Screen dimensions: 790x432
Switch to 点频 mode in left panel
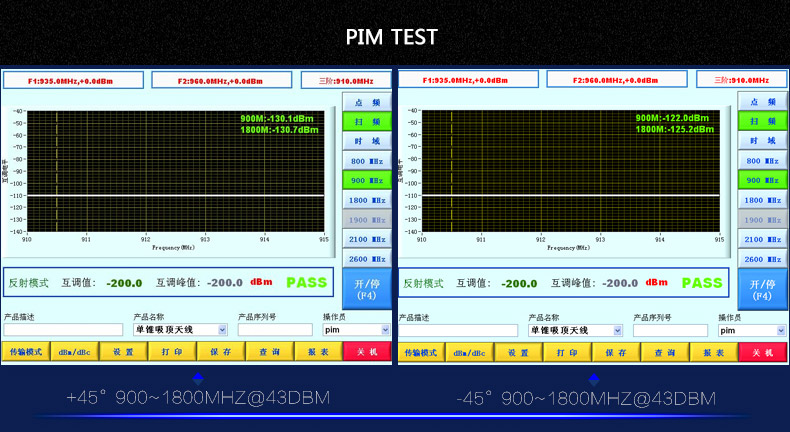tap(366, 102)
